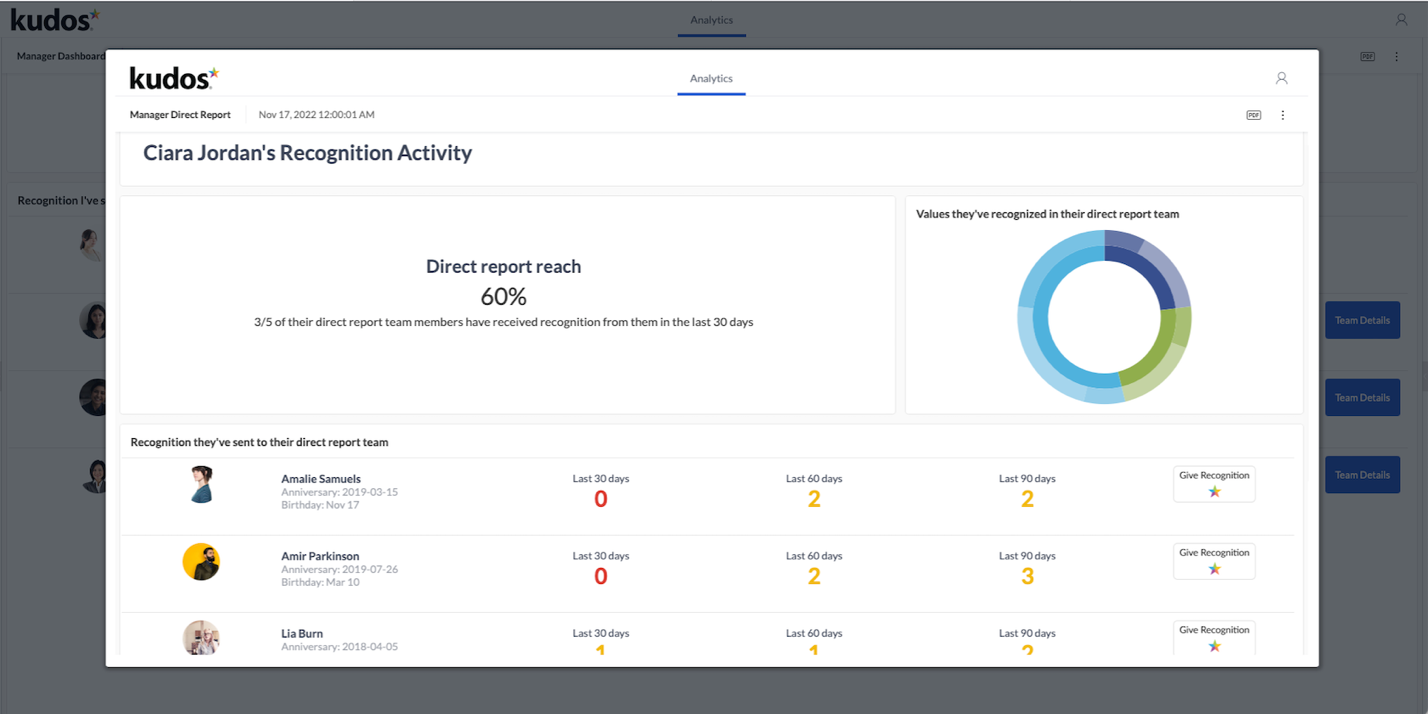Click the Nov 17, 2022 12:00:01 AM timestamp

[x=316, y=115]
